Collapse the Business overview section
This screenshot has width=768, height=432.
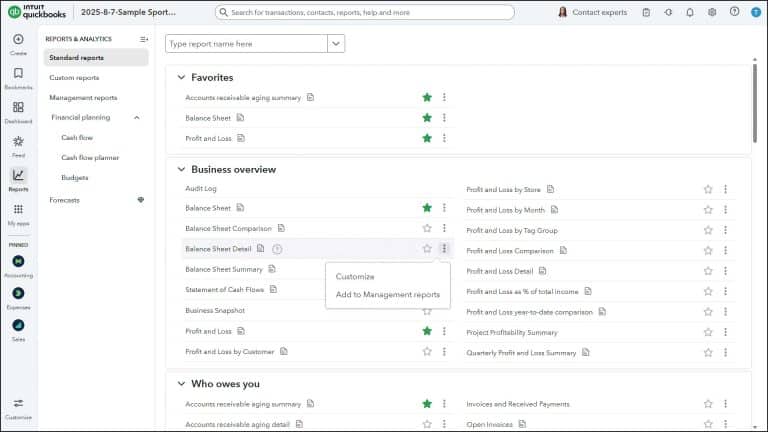point(181,169)
